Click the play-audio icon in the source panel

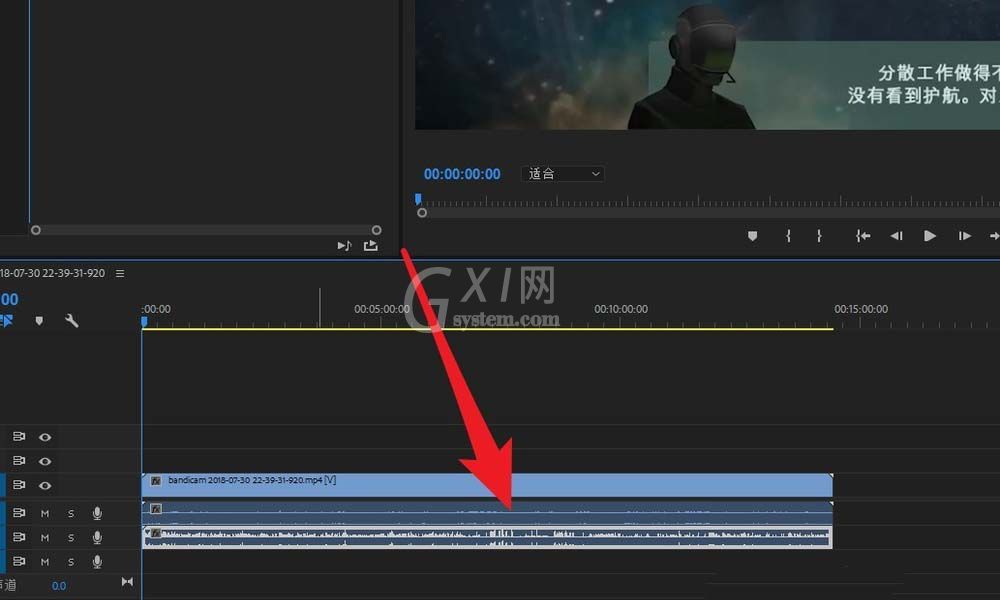coord(344,245)
